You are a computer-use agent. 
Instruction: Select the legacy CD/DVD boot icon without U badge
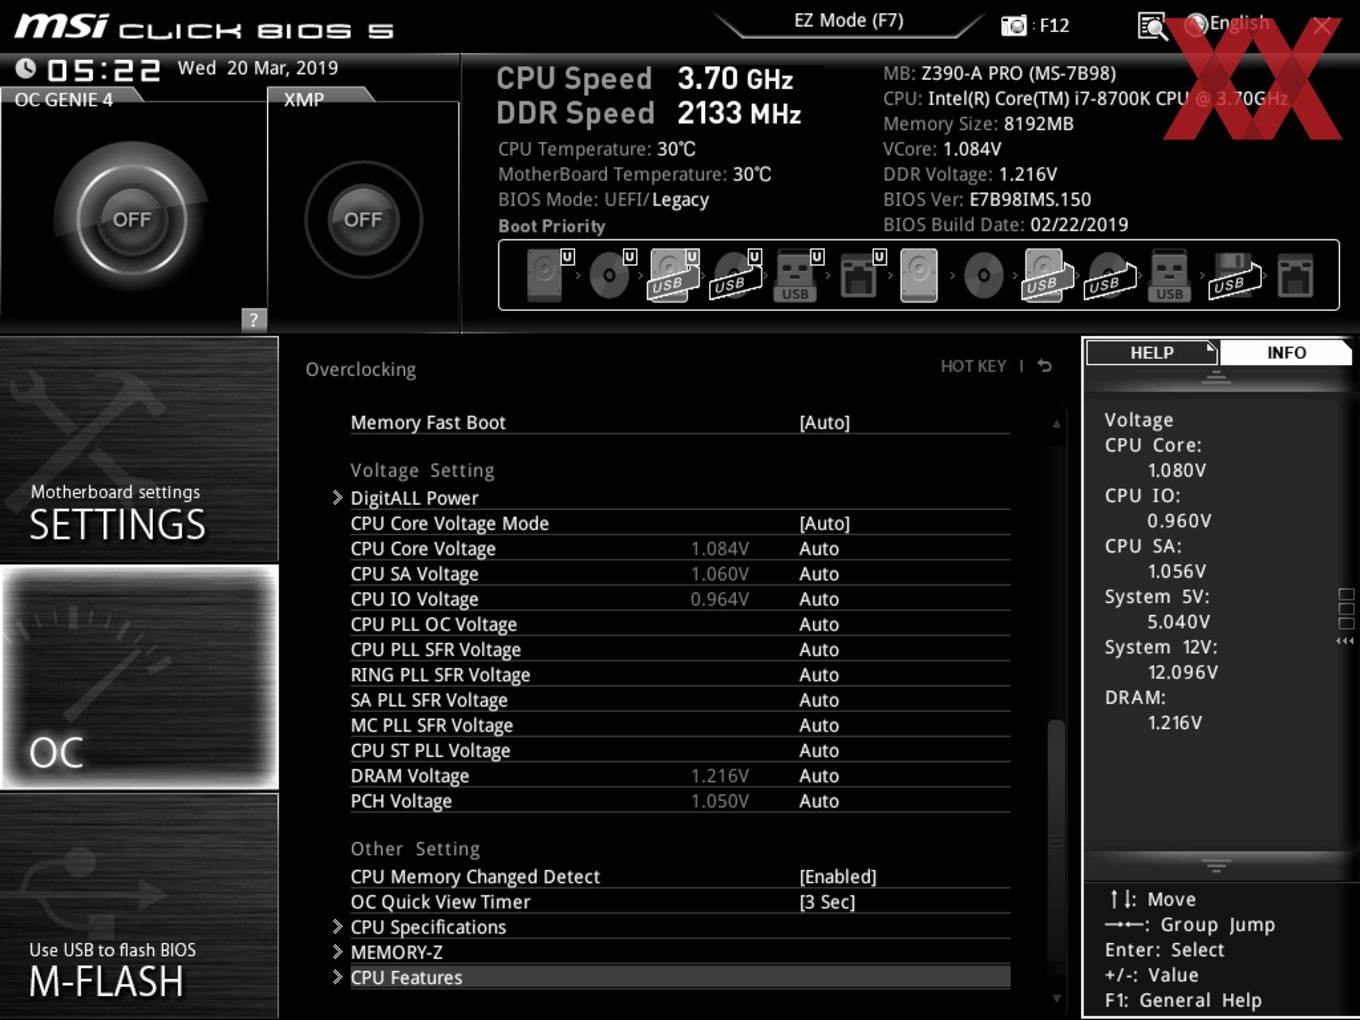[x=983, y=275]
